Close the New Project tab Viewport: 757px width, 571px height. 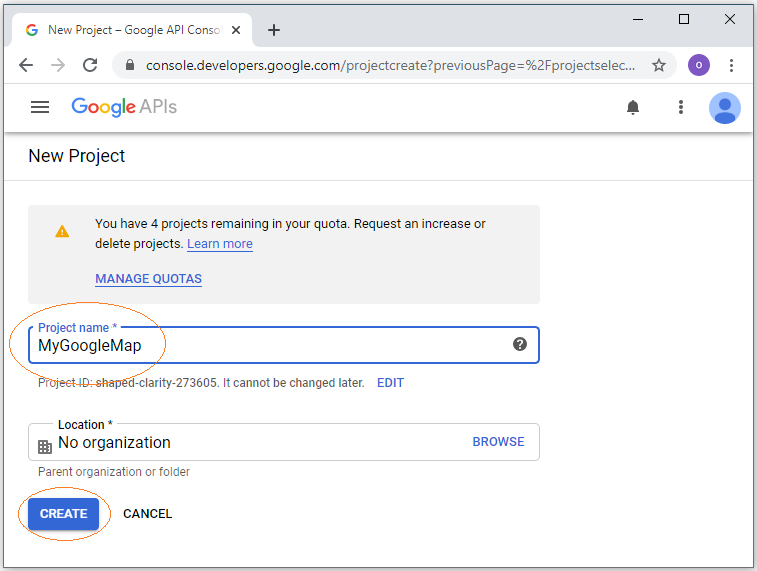[x=236, y=30]
